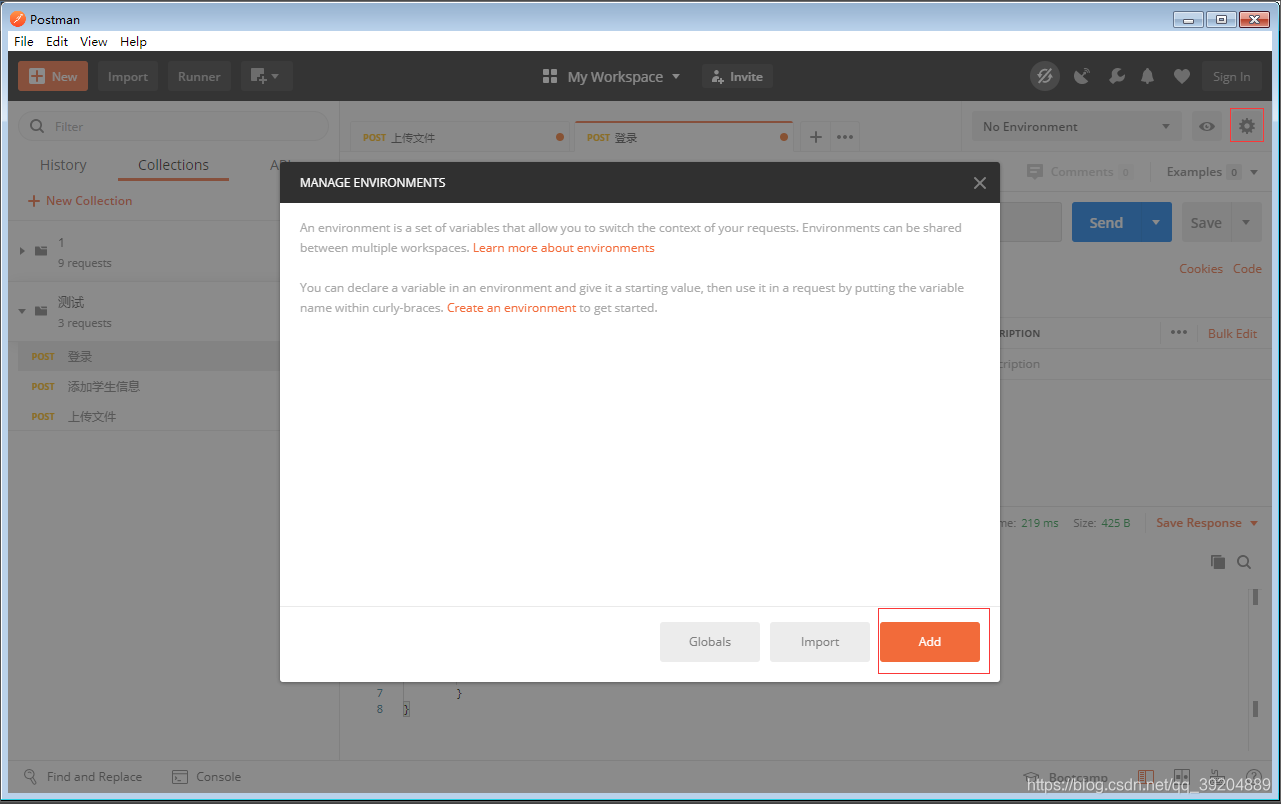Open keyboard shortcuts icon in status bar
This screenshot has width=1281, height=804.
(x=1218, y=778)
